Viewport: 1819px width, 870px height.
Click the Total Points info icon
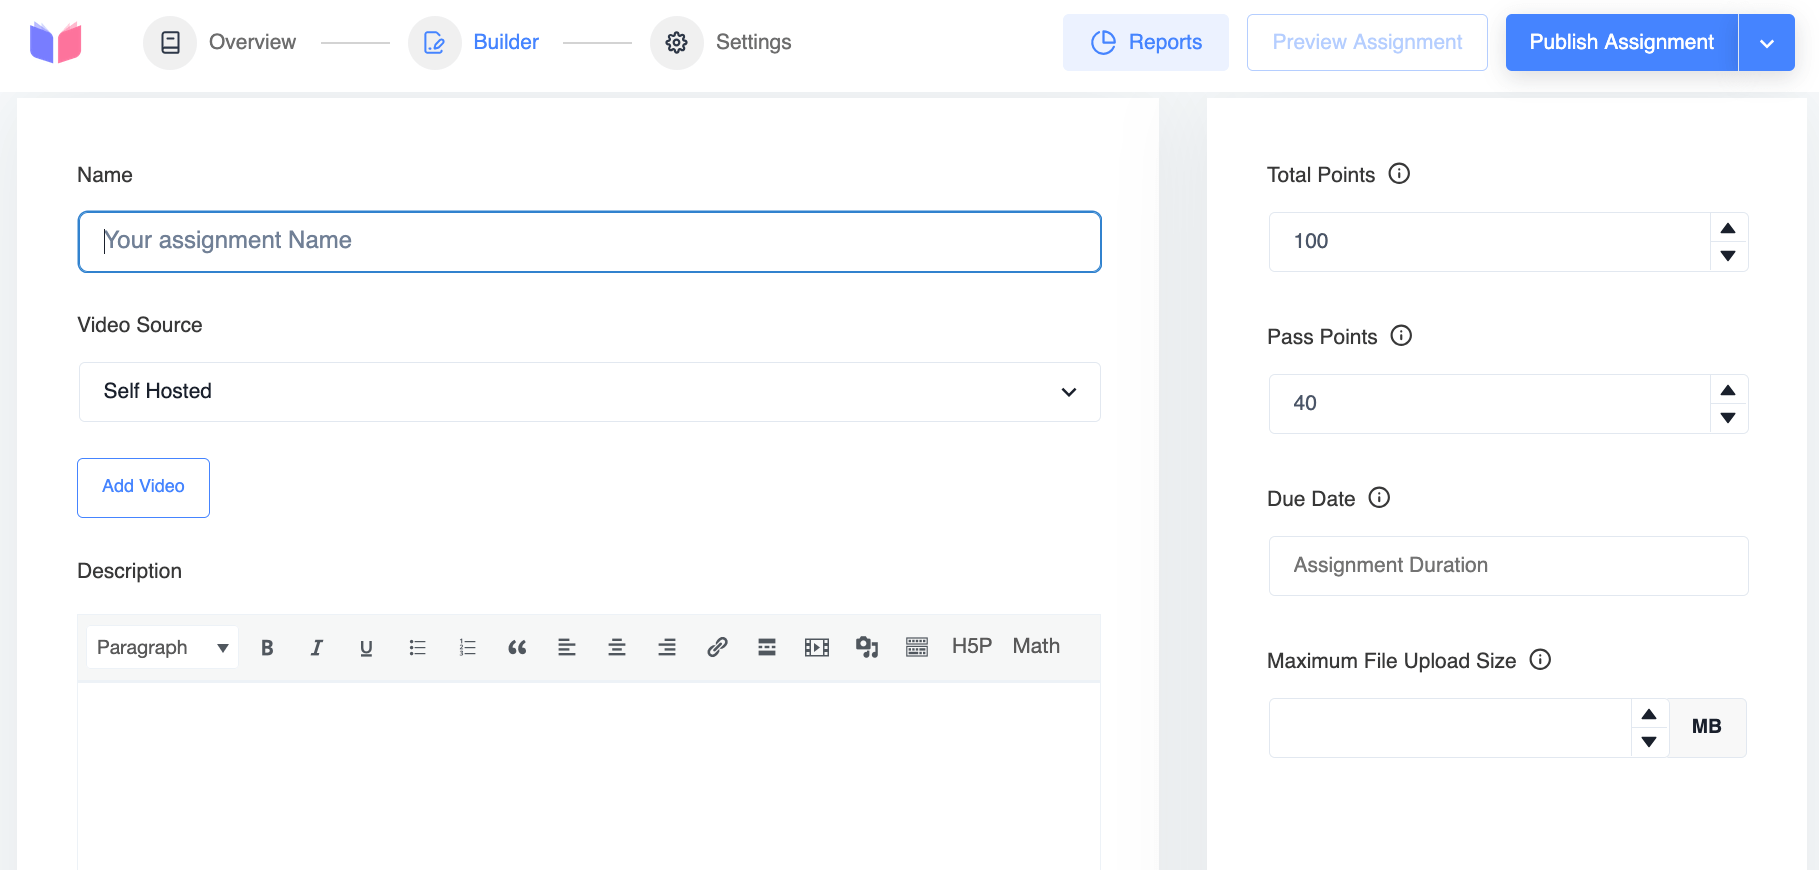click(1399, 174)
